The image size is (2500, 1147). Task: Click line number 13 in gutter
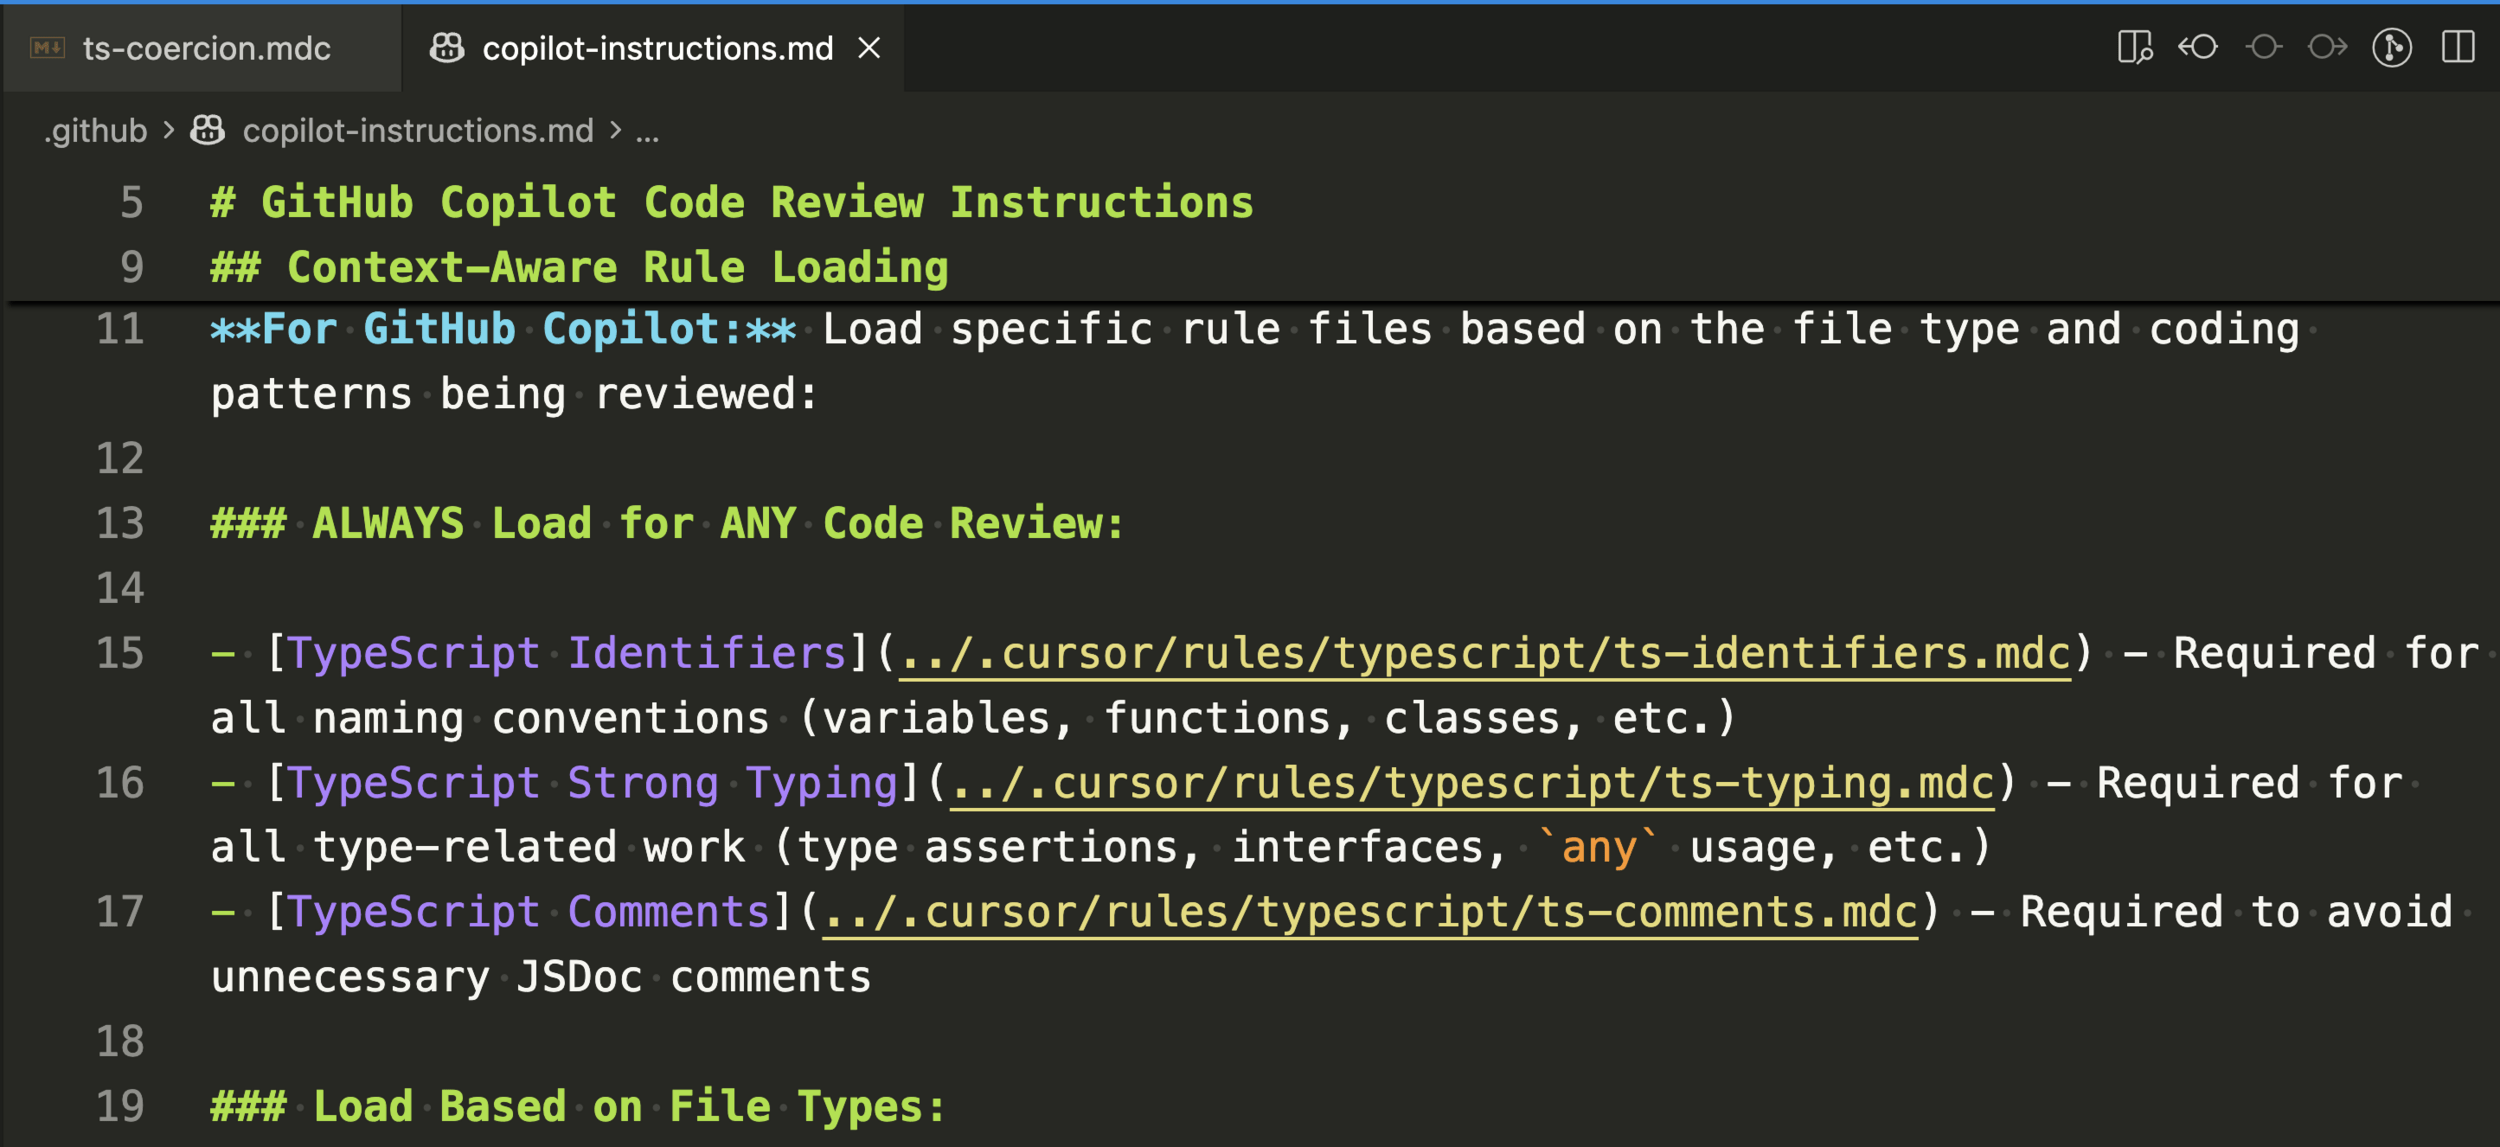tap(120, 523)
